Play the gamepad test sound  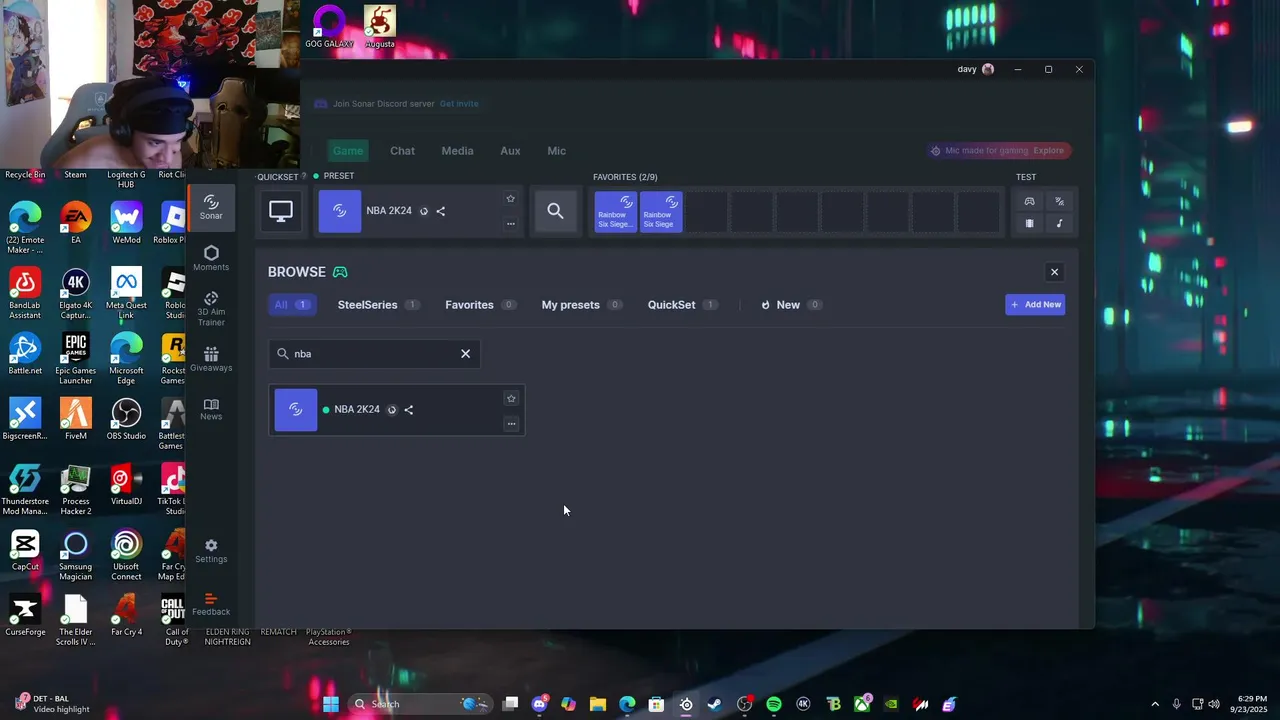point(1029,201)
